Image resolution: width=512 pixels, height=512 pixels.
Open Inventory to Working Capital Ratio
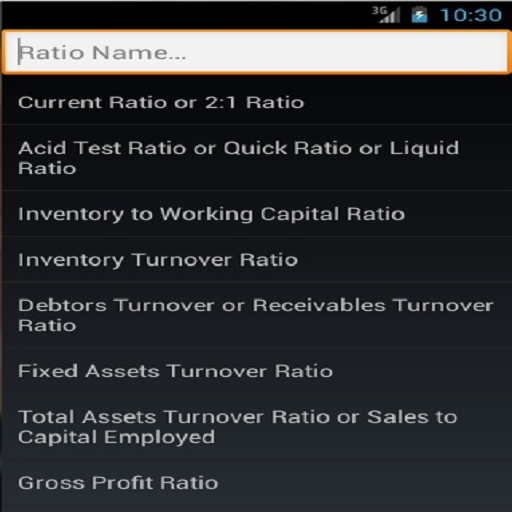coord(256,214)
